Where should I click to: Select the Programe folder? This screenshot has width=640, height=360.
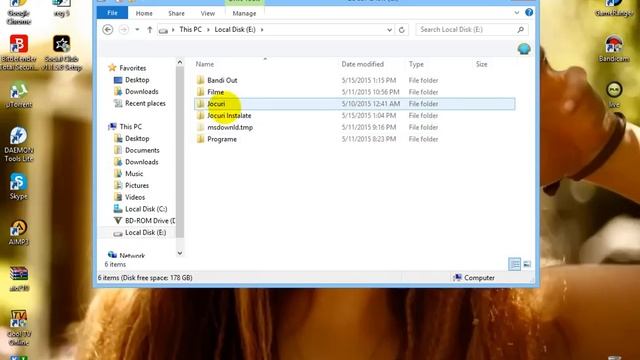pyautogui.click(x=222, y=139)
